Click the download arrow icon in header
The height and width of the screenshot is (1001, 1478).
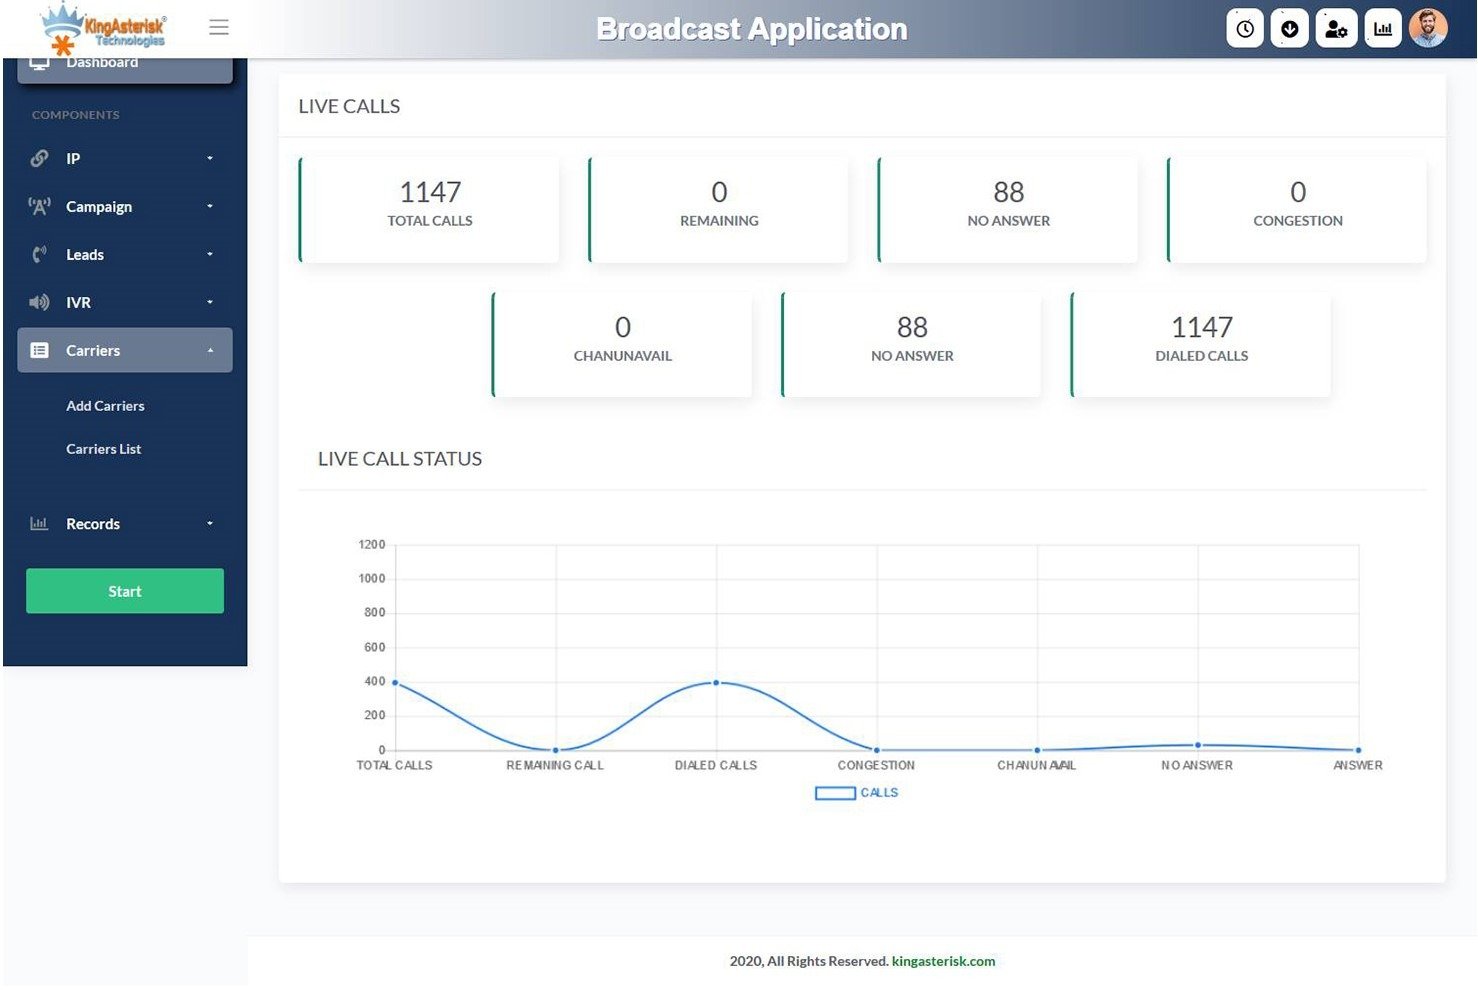(1290, 29)
